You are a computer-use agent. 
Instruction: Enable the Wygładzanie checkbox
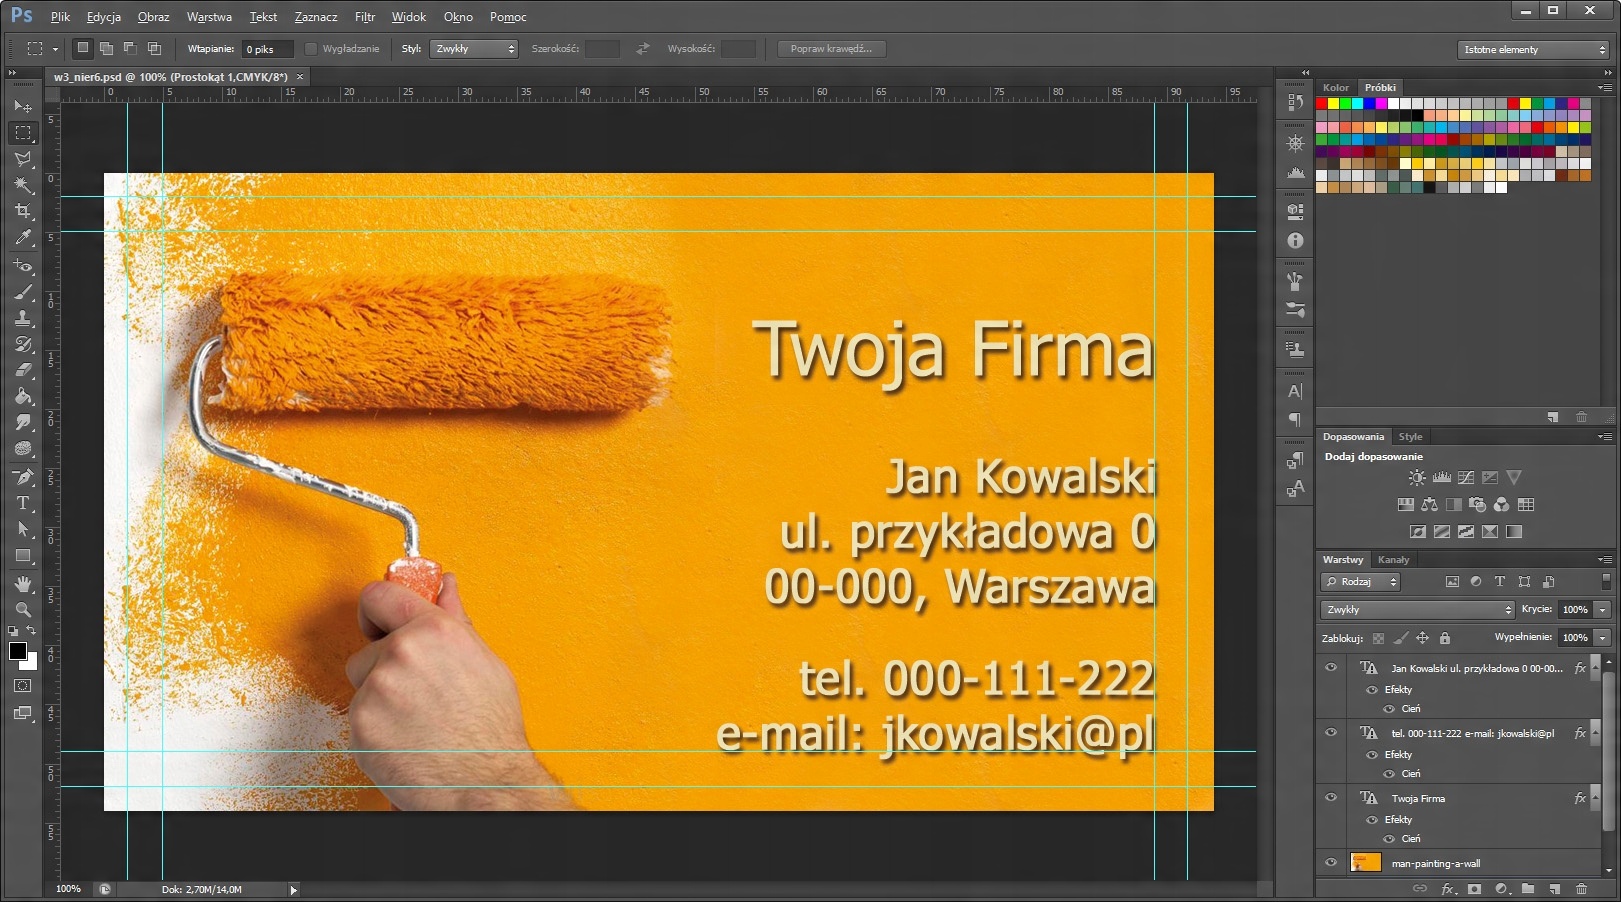coord(311,49)
